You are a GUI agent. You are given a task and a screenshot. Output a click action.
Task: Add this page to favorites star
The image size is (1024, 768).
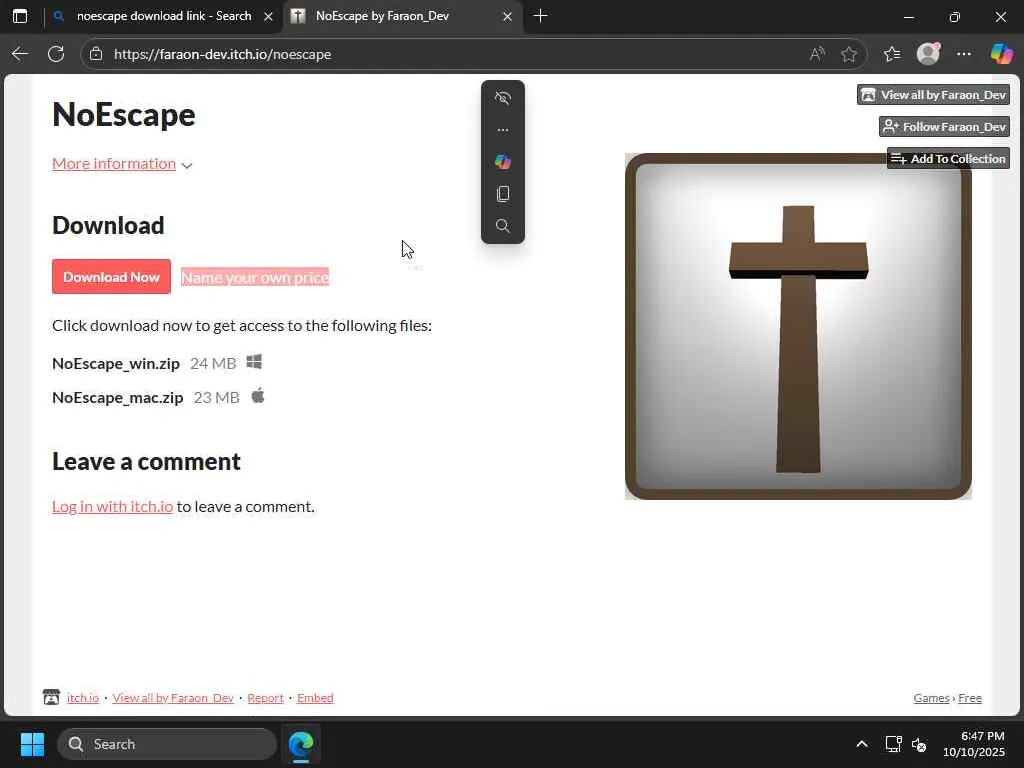pyautogui.click(x=849, y=54)
